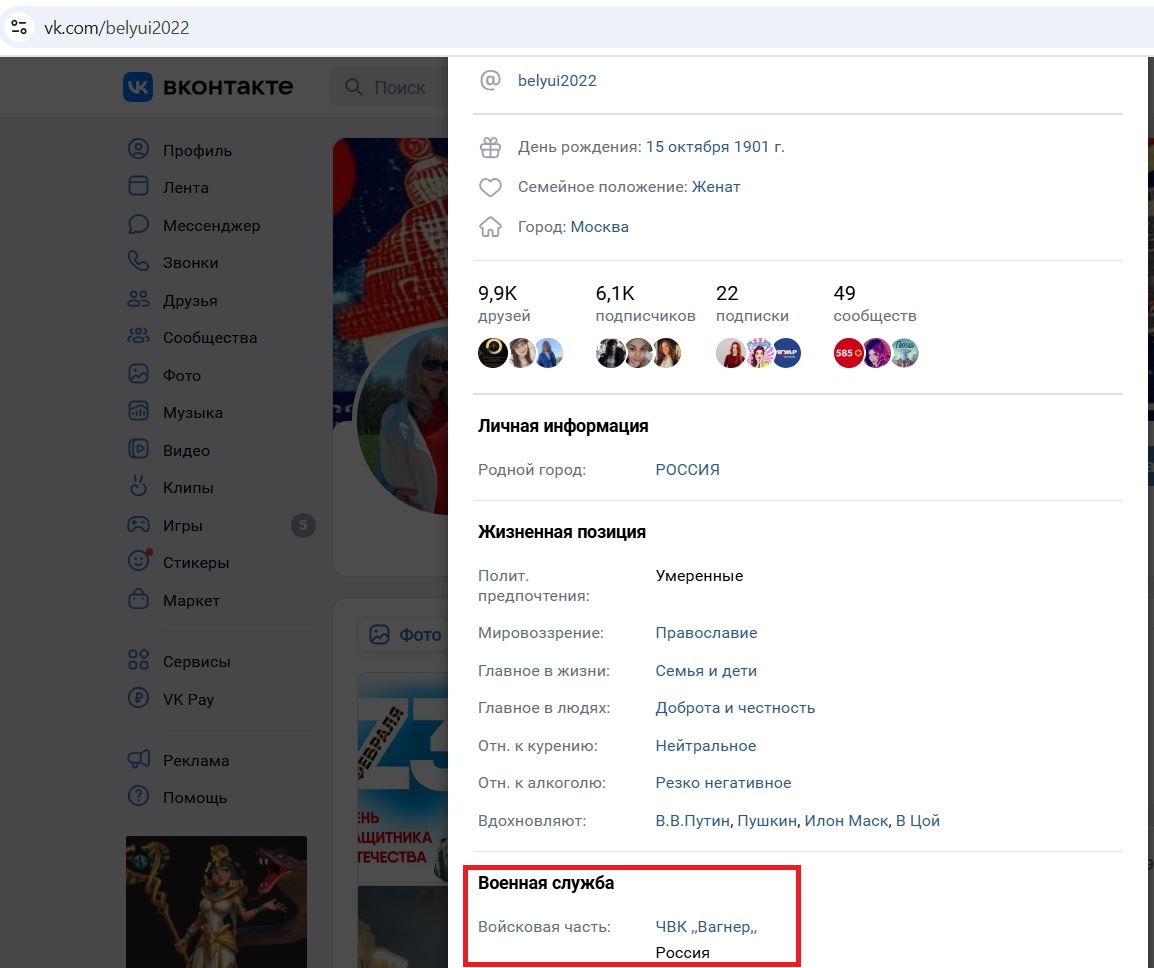Open the 9,9K друзей counter
Screen dimensions: 1154x968
504,304
